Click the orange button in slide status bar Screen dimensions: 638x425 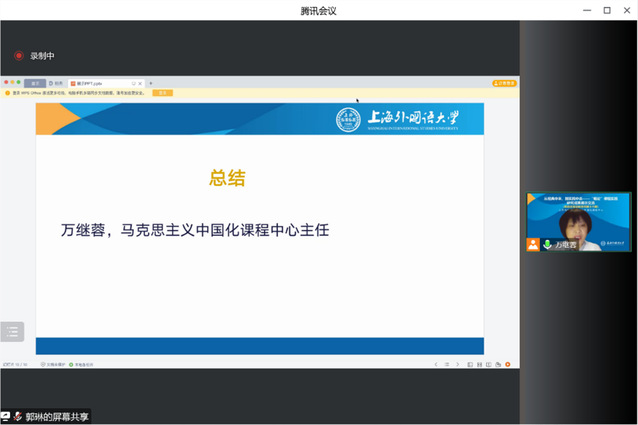click(507, 364)
